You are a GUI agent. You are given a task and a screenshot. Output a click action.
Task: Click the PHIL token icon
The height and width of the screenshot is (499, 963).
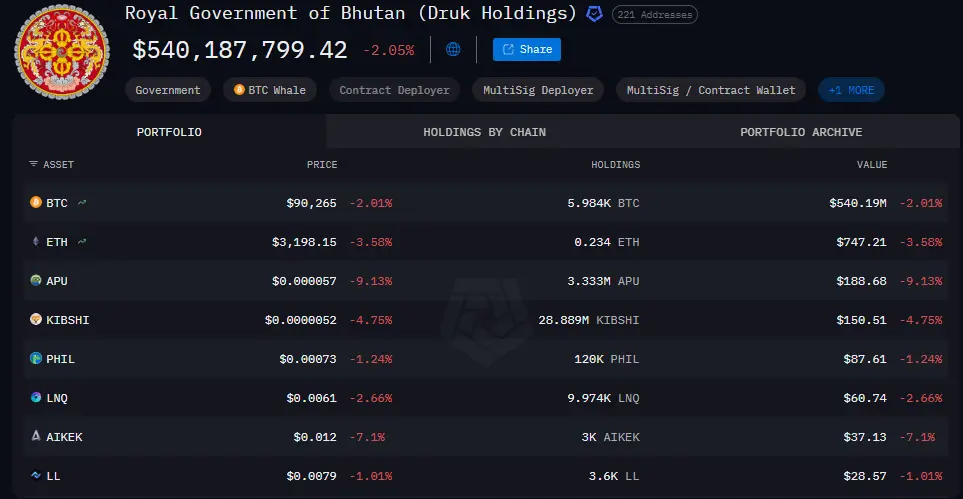coord(36,359)
